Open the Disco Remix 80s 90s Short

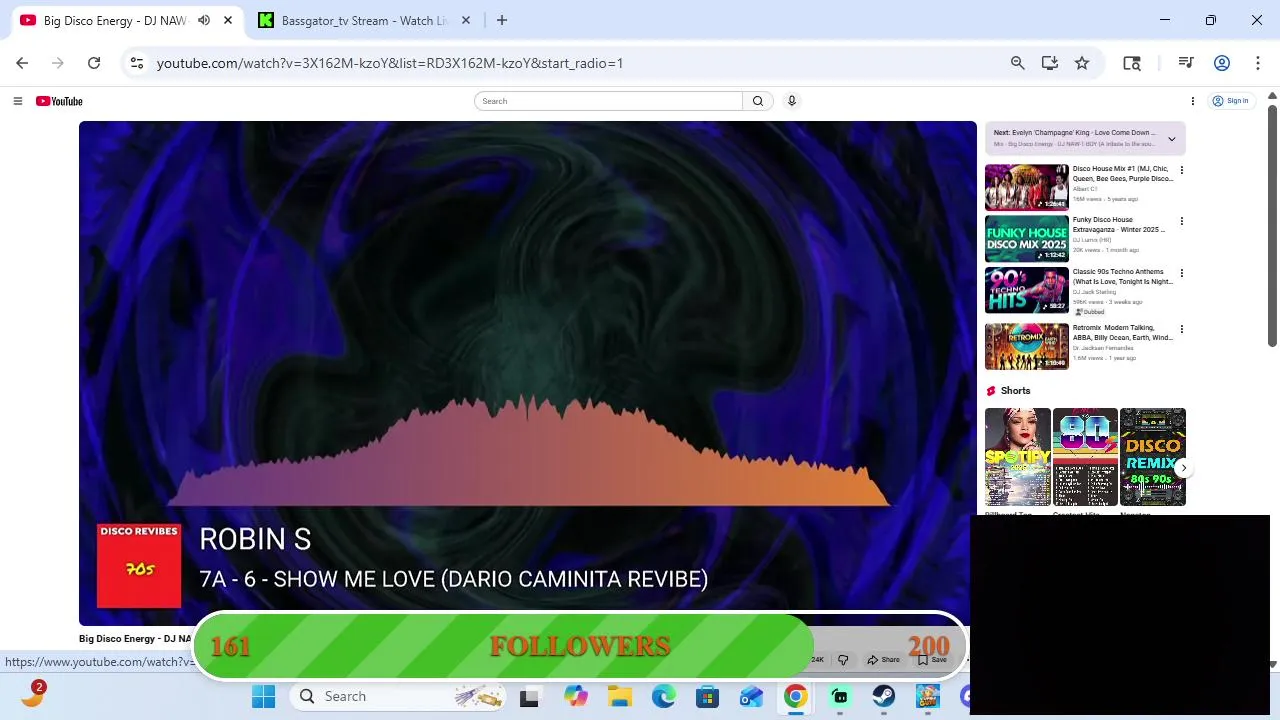(1152, 457)
